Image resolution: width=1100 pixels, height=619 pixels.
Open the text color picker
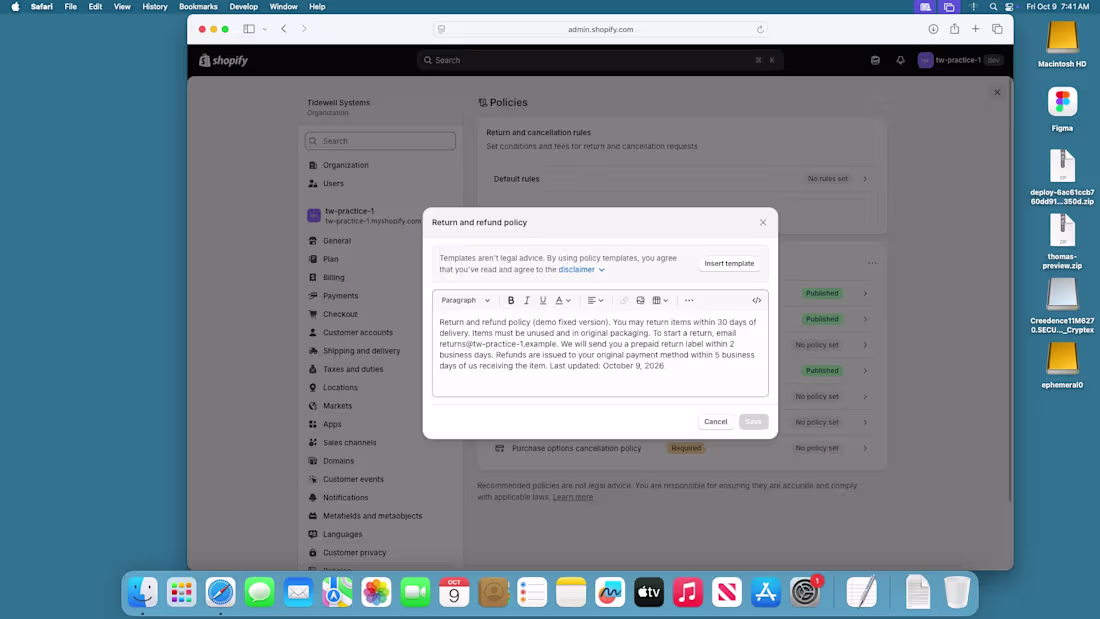tap(563, 300)
